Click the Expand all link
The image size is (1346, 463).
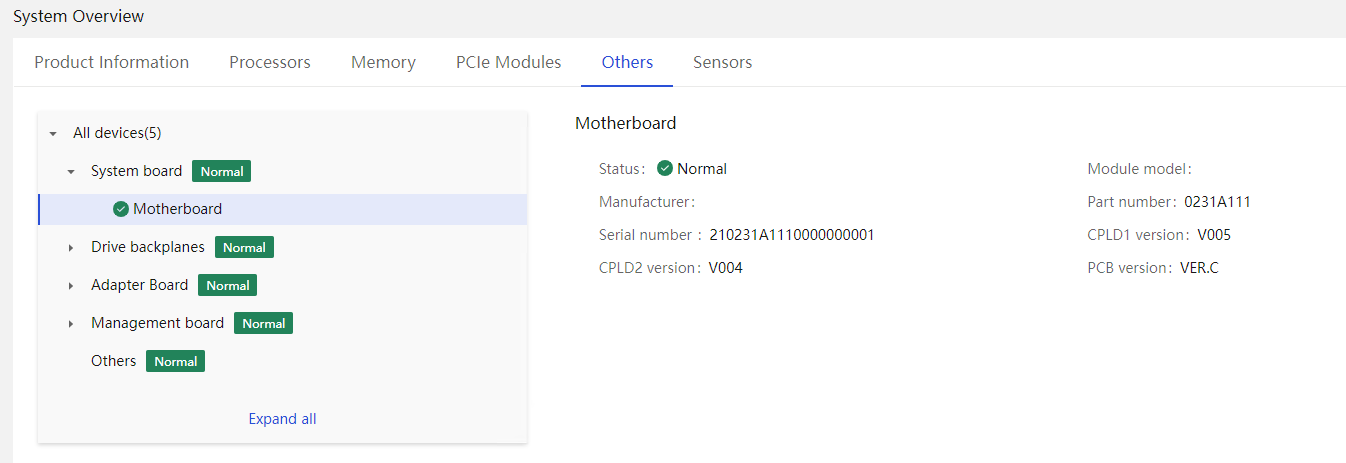[x=282, y=419]
